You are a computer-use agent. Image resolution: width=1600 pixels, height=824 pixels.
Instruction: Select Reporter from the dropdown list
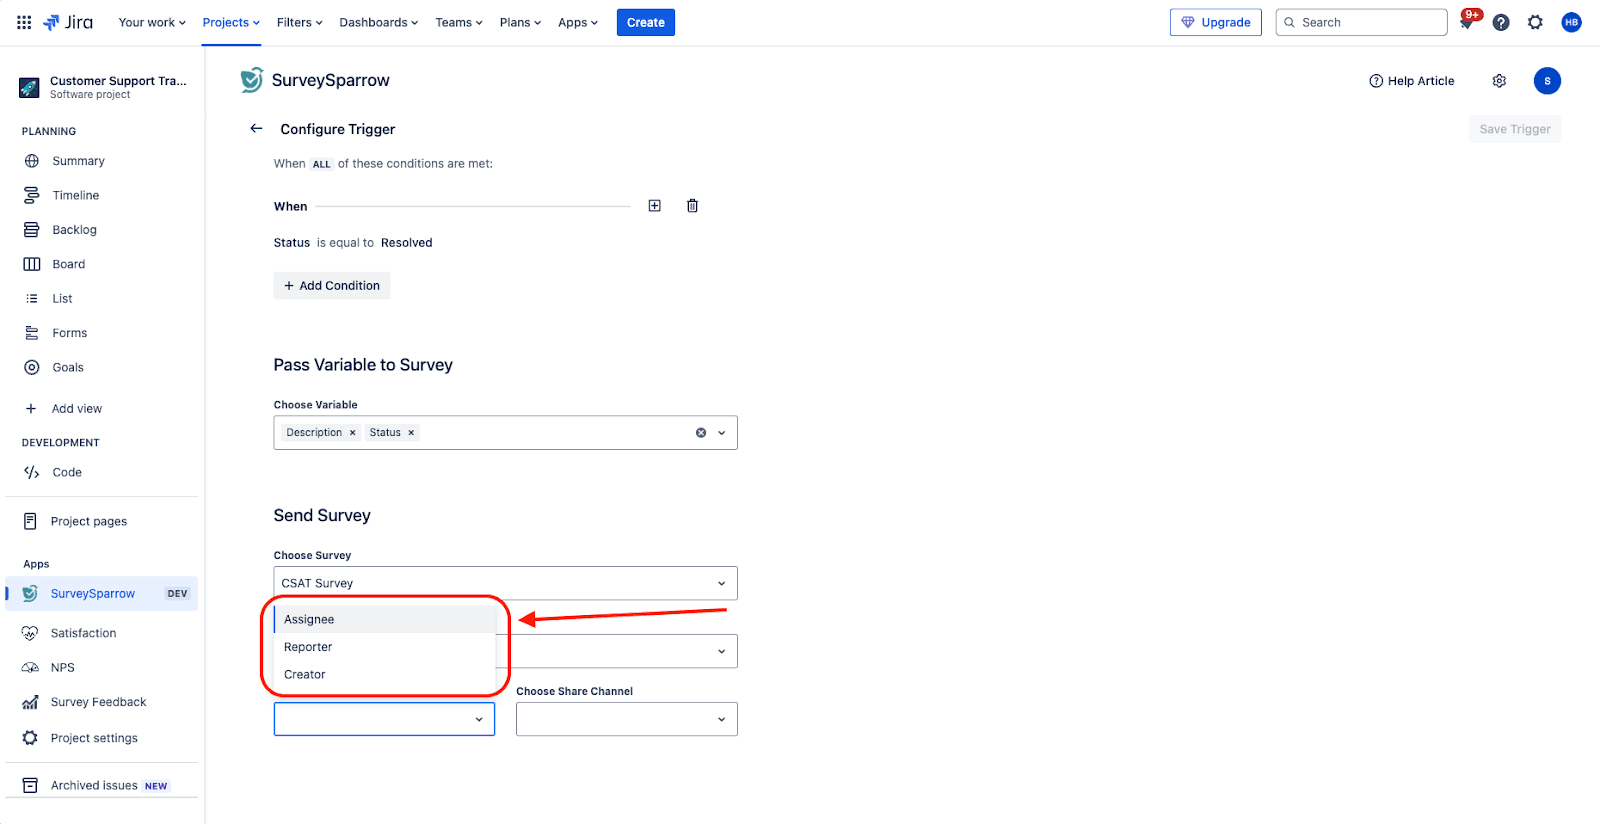pyautogui.click(x=308, y=647)
